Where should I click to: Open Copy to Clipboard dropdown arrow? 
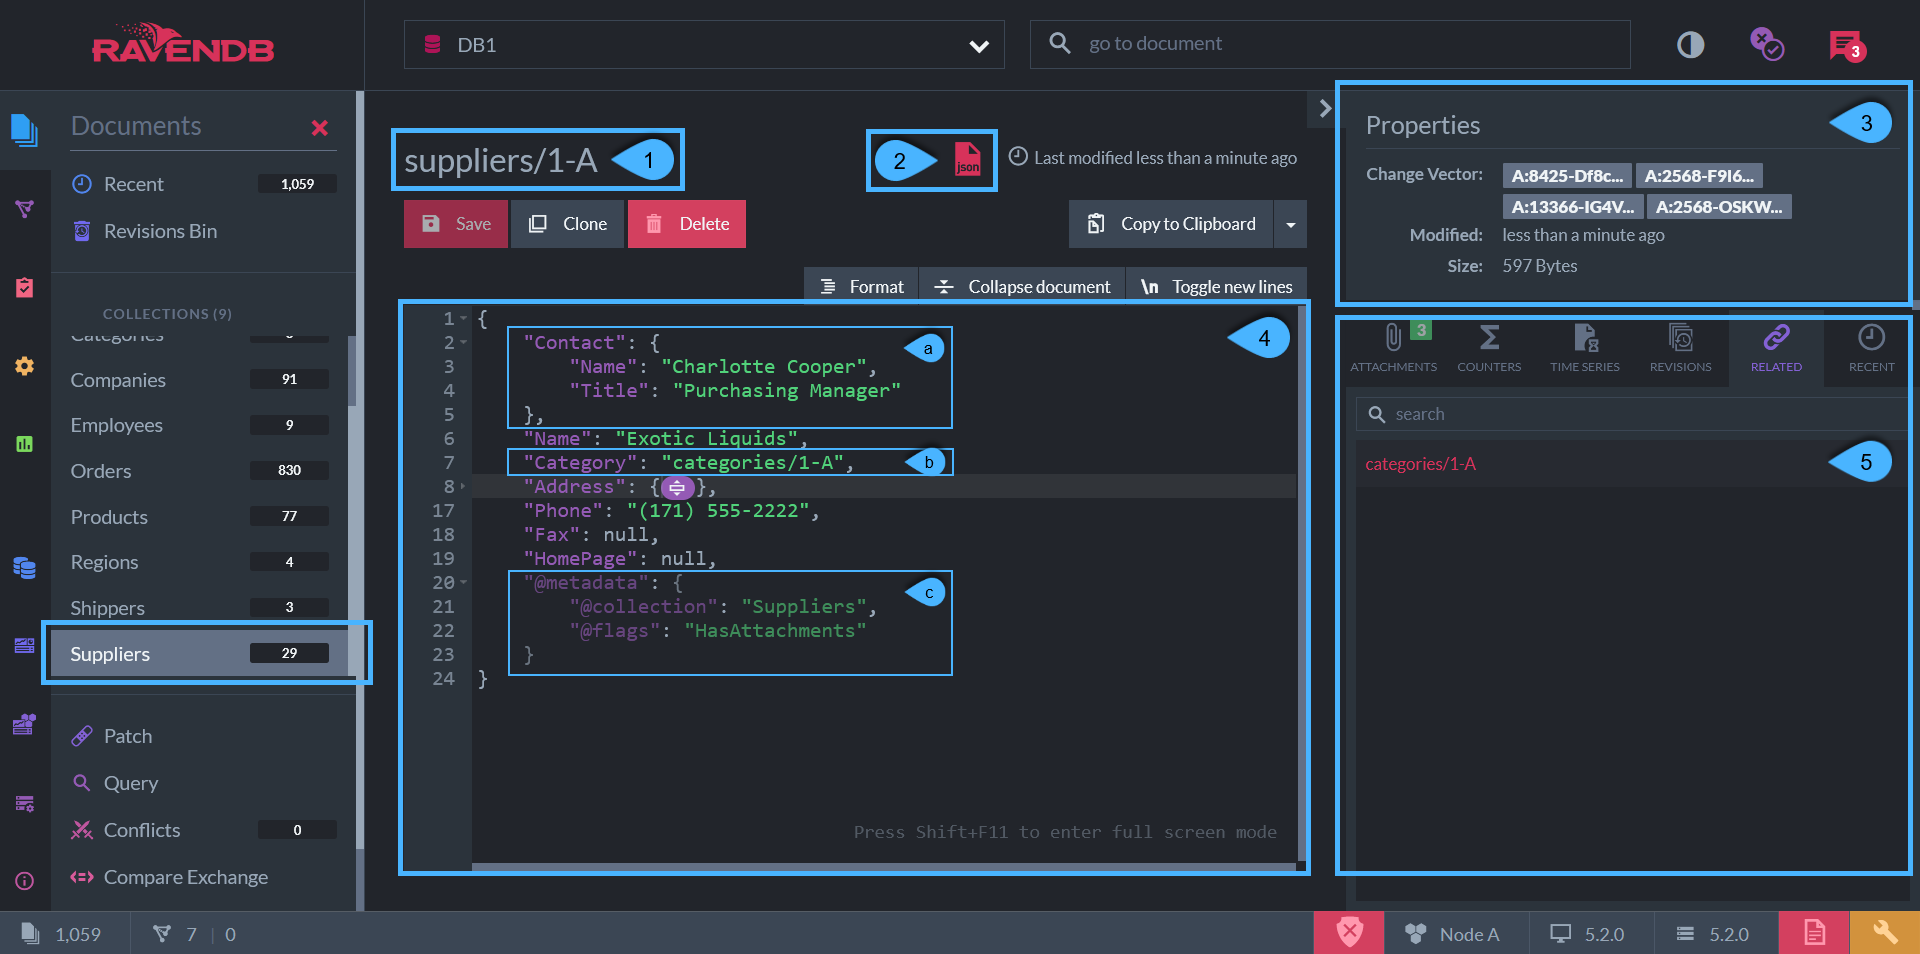point(1290,224)
